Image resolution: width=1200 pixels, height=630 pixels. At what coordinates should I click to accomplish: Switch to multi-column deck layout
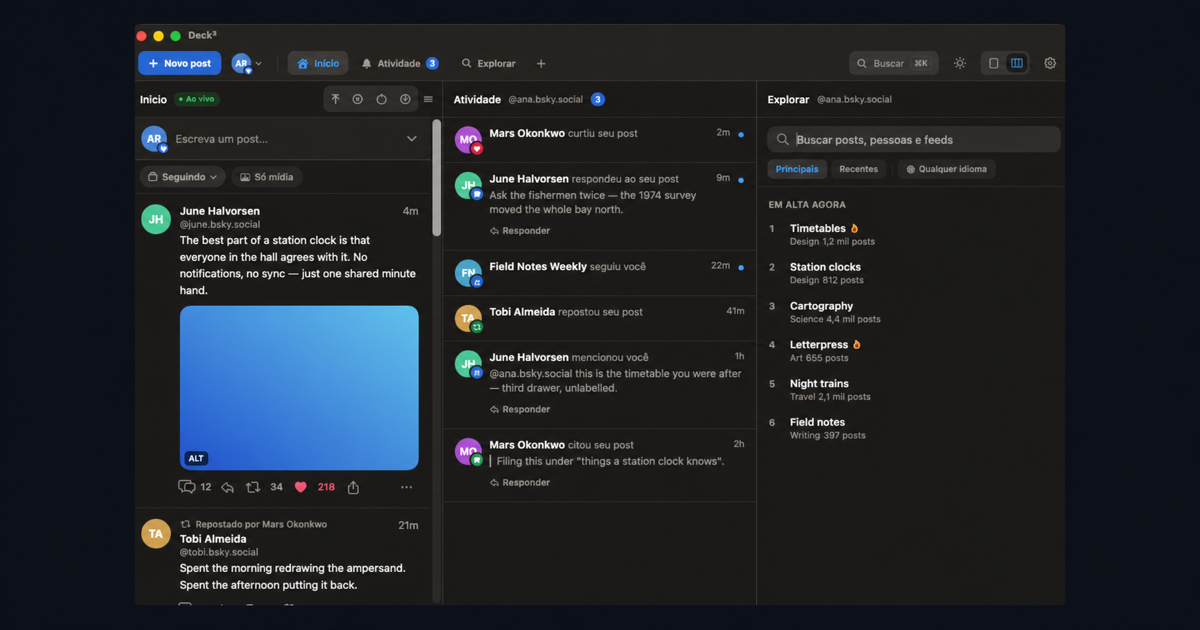[x=1017, y=63]
